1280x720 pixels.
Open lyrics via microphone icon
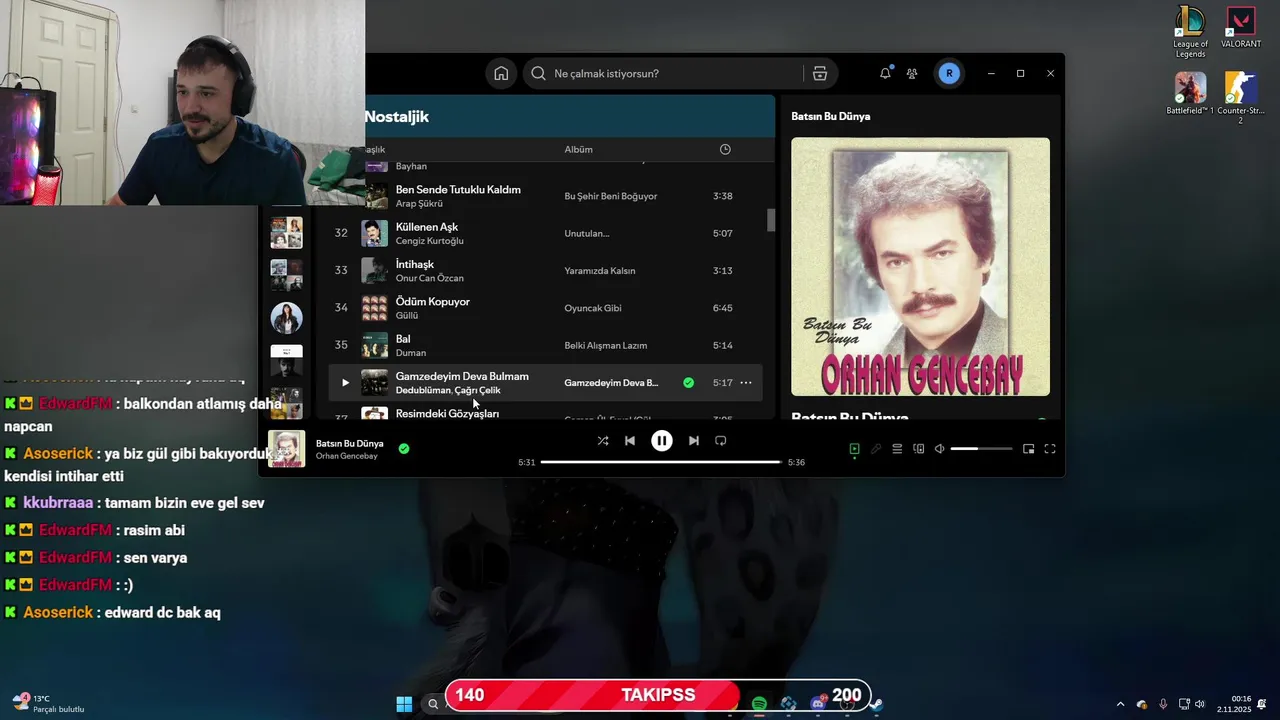876,449
